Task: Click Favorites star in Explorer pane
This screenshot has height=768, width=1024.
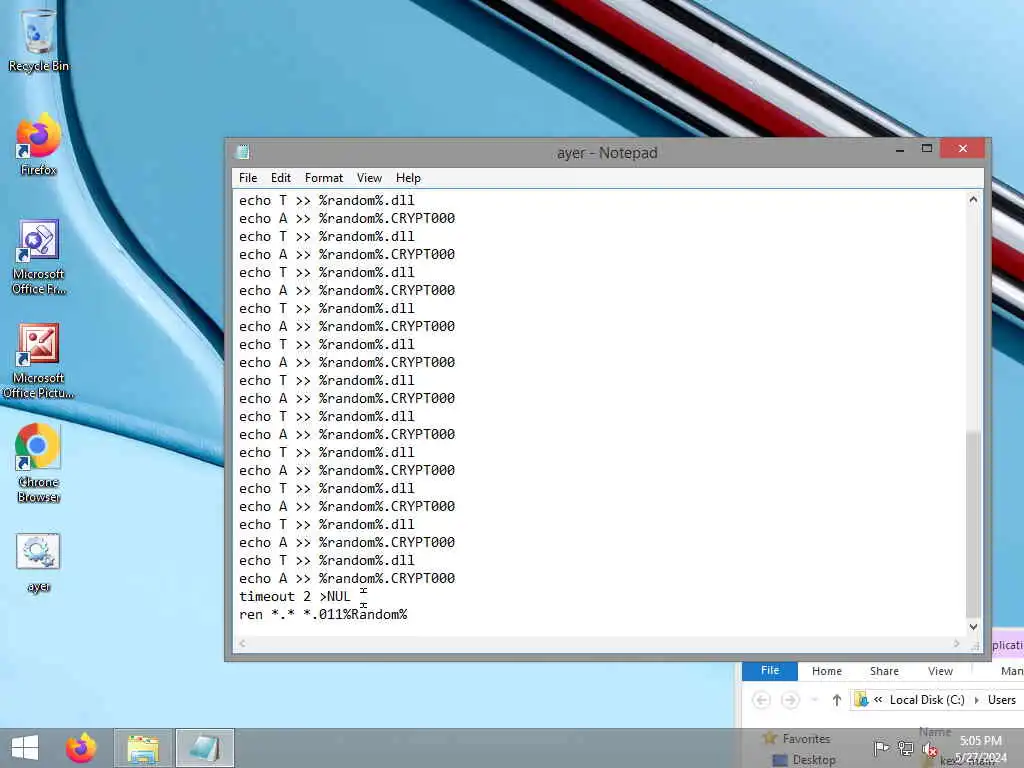Action: pos(770,738)
